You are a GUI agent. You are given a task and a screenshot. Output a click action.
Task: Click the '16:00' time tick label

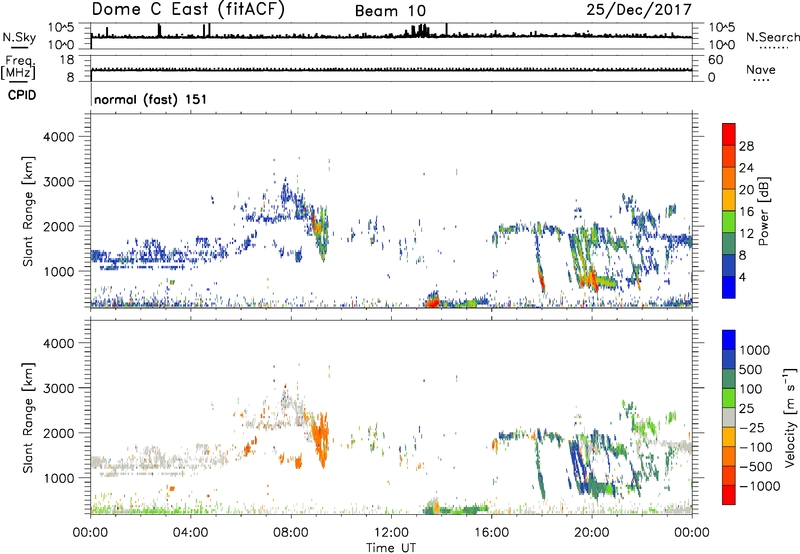pos(491,533)
